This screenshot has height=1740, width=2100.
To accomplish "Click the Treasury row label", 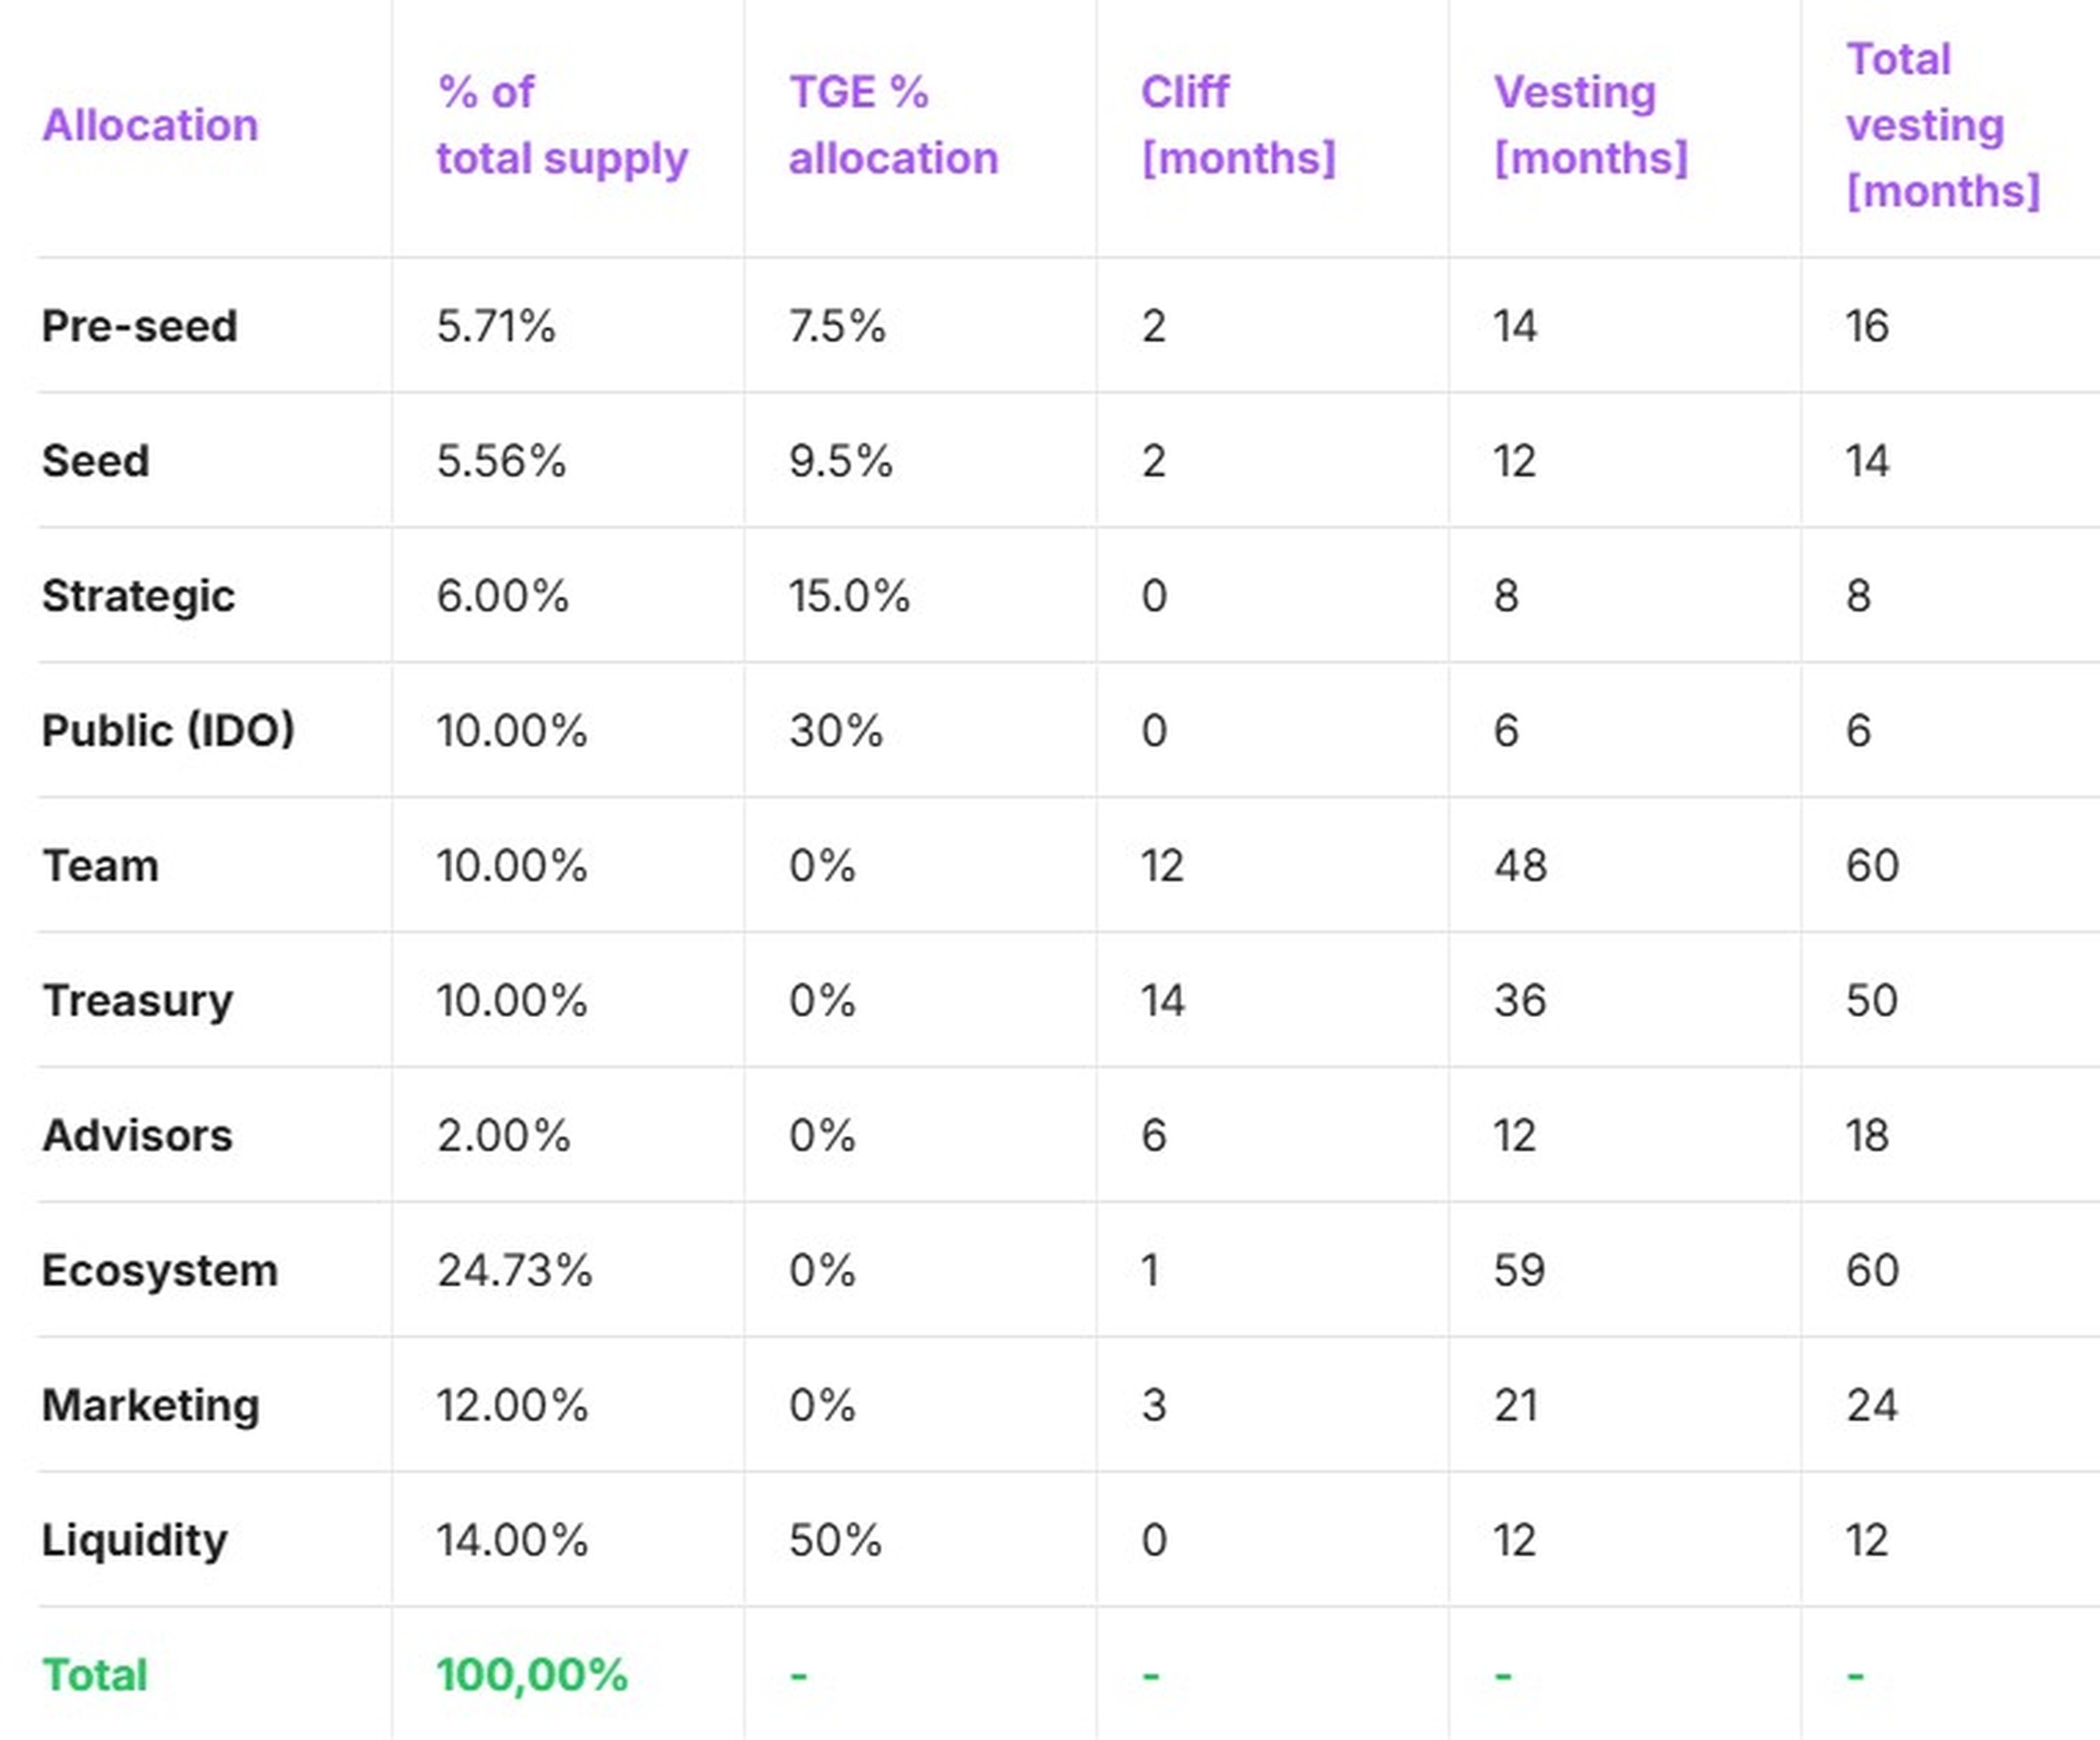I will (x=137, y=1000).
